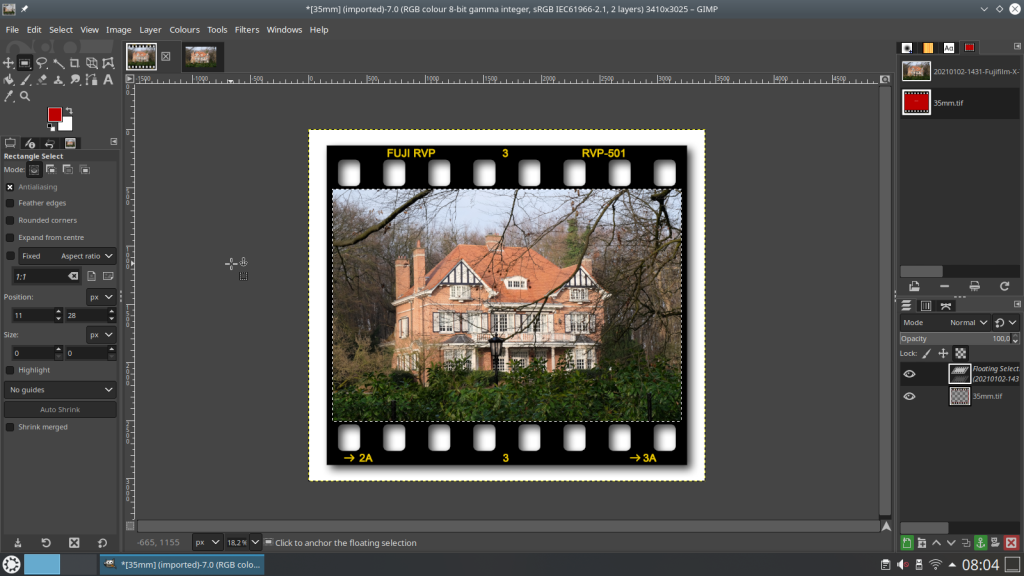
Task: Select the Free Select lasso tool
Action: point(41,63)
